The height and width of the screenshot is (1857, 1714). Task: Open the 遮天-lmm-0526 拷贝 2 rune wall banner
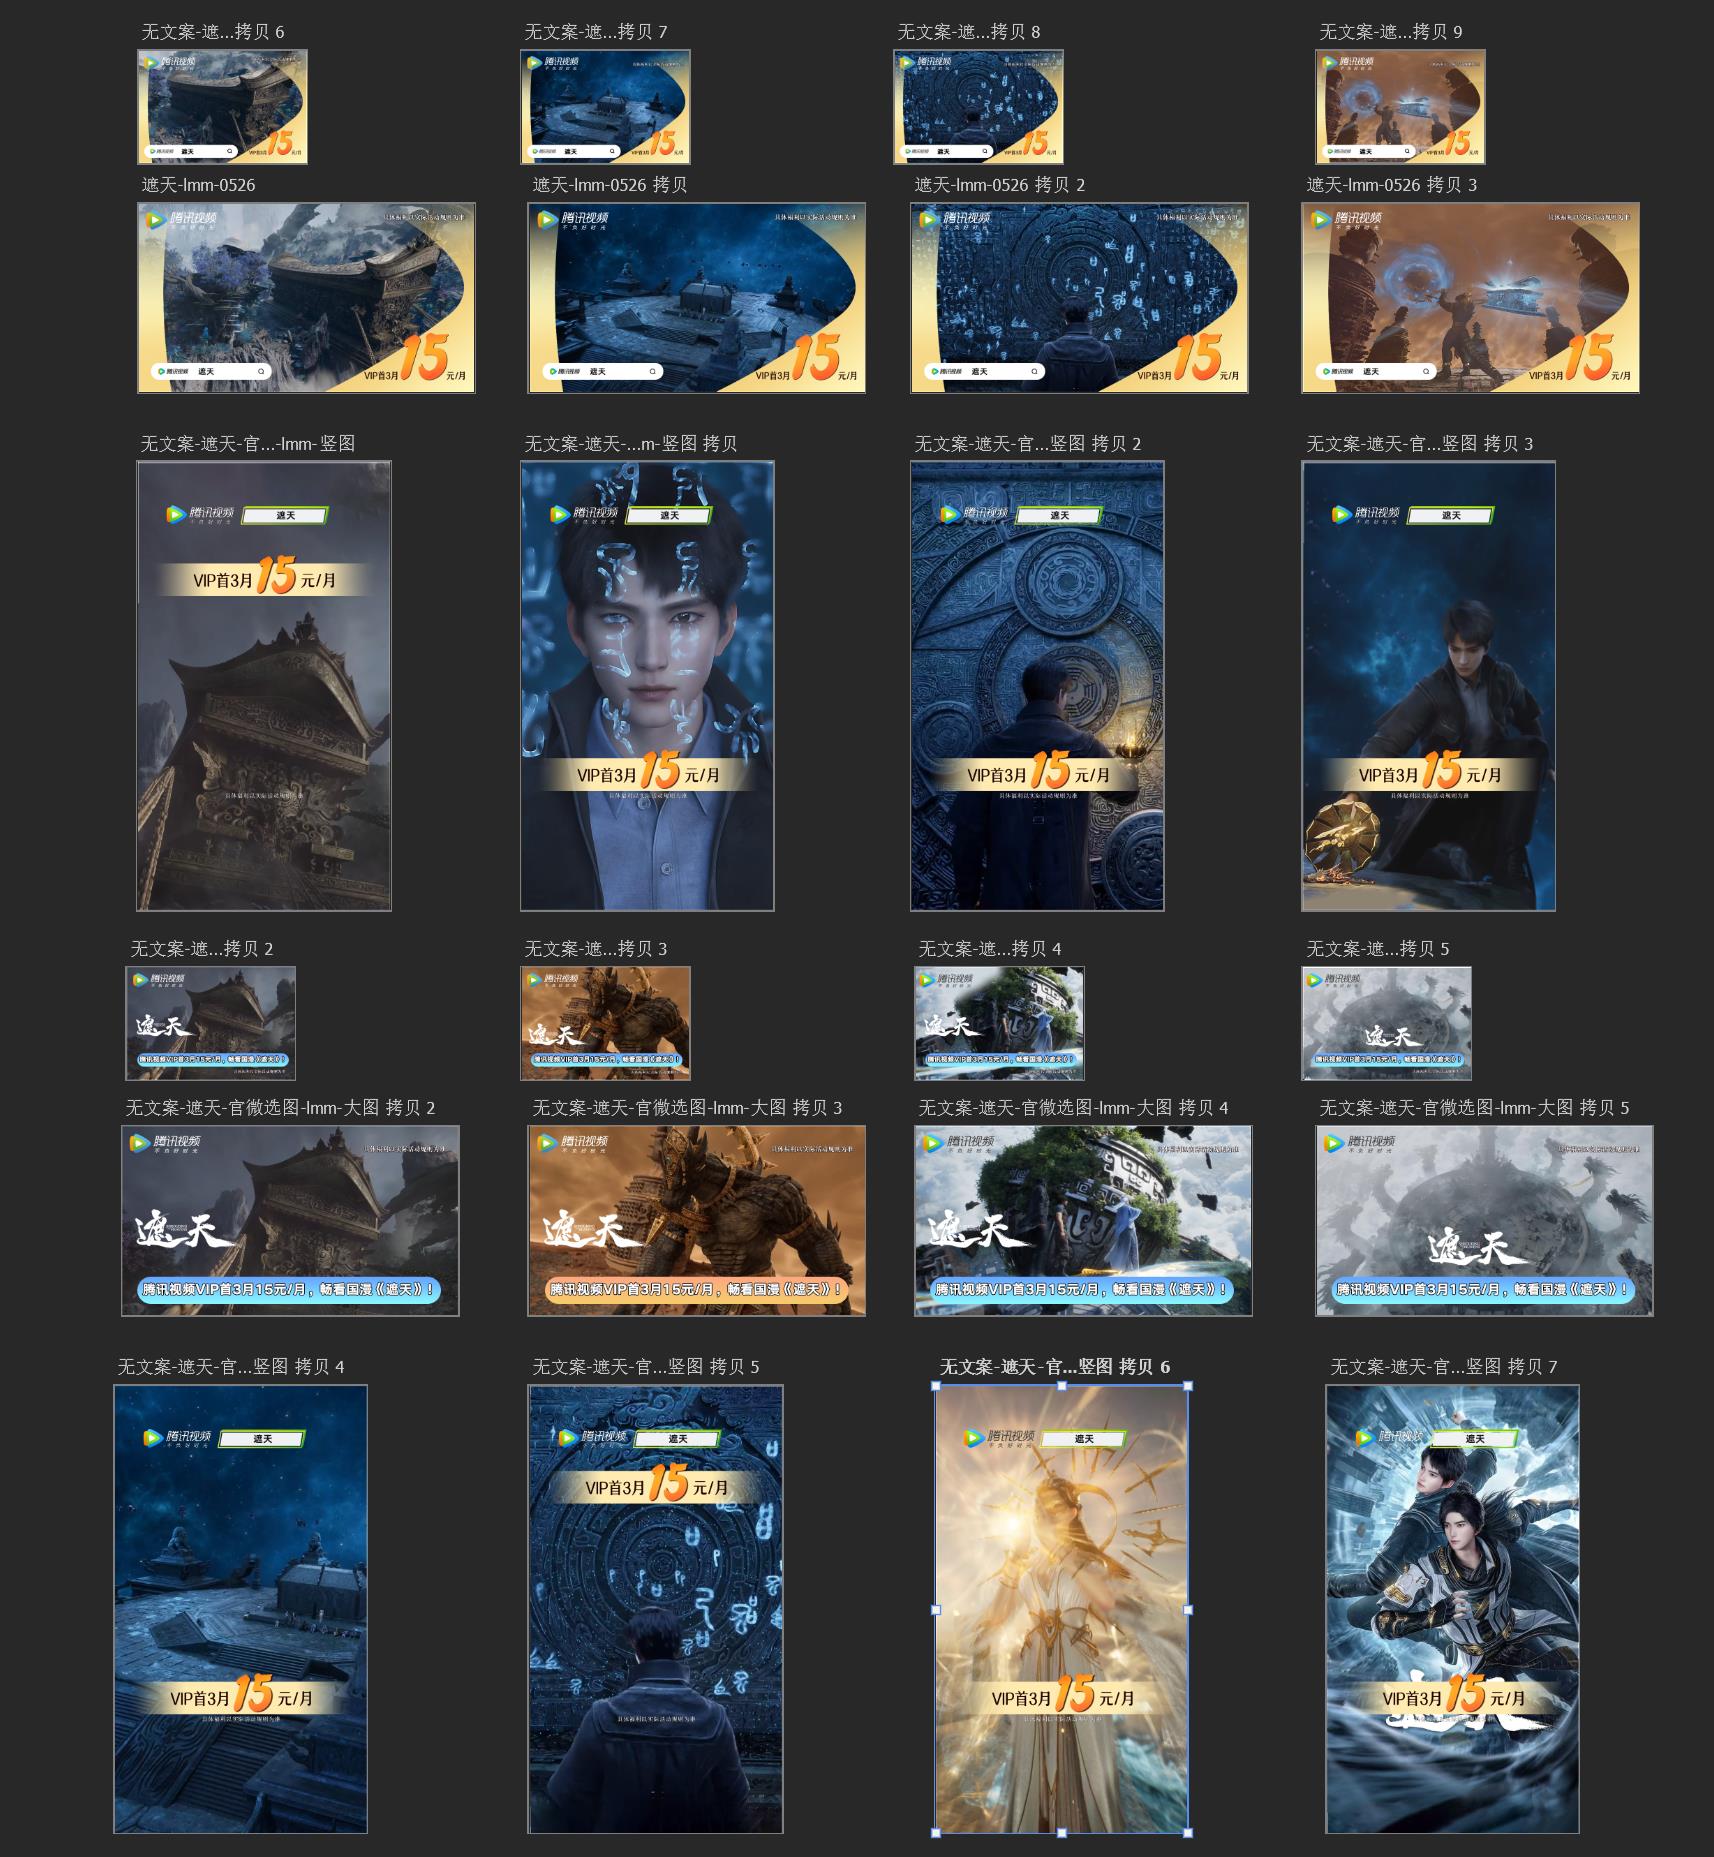click(1079, 298)
